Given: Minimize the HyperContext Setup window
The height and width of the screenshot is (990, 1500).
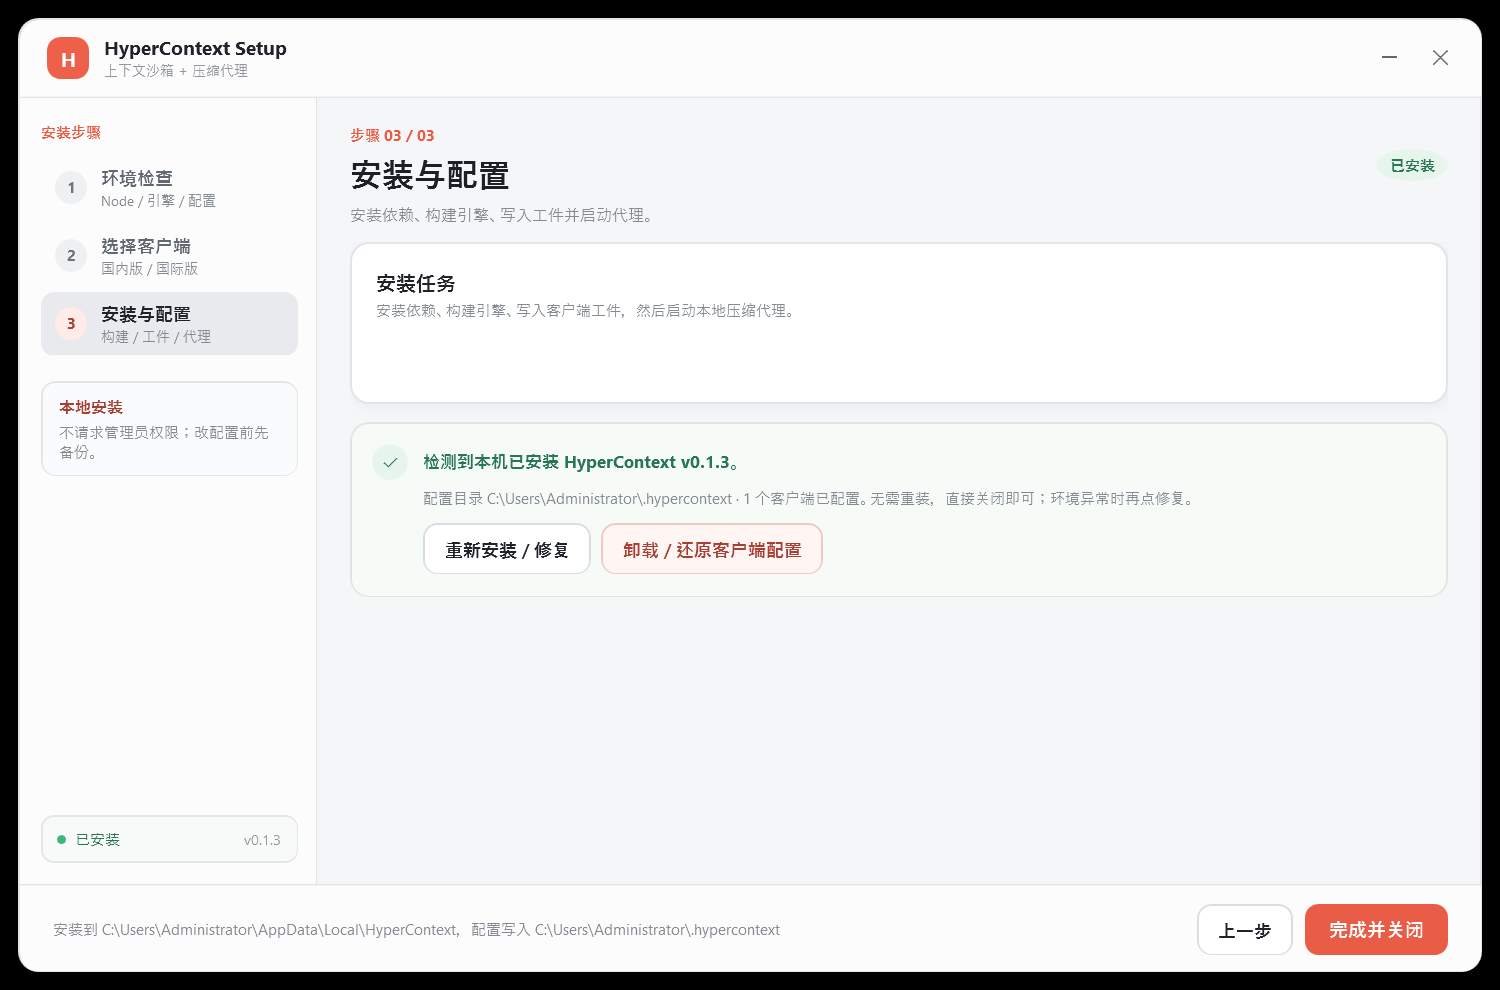Looking at the screenshot, I should (x=1390, y=57).
